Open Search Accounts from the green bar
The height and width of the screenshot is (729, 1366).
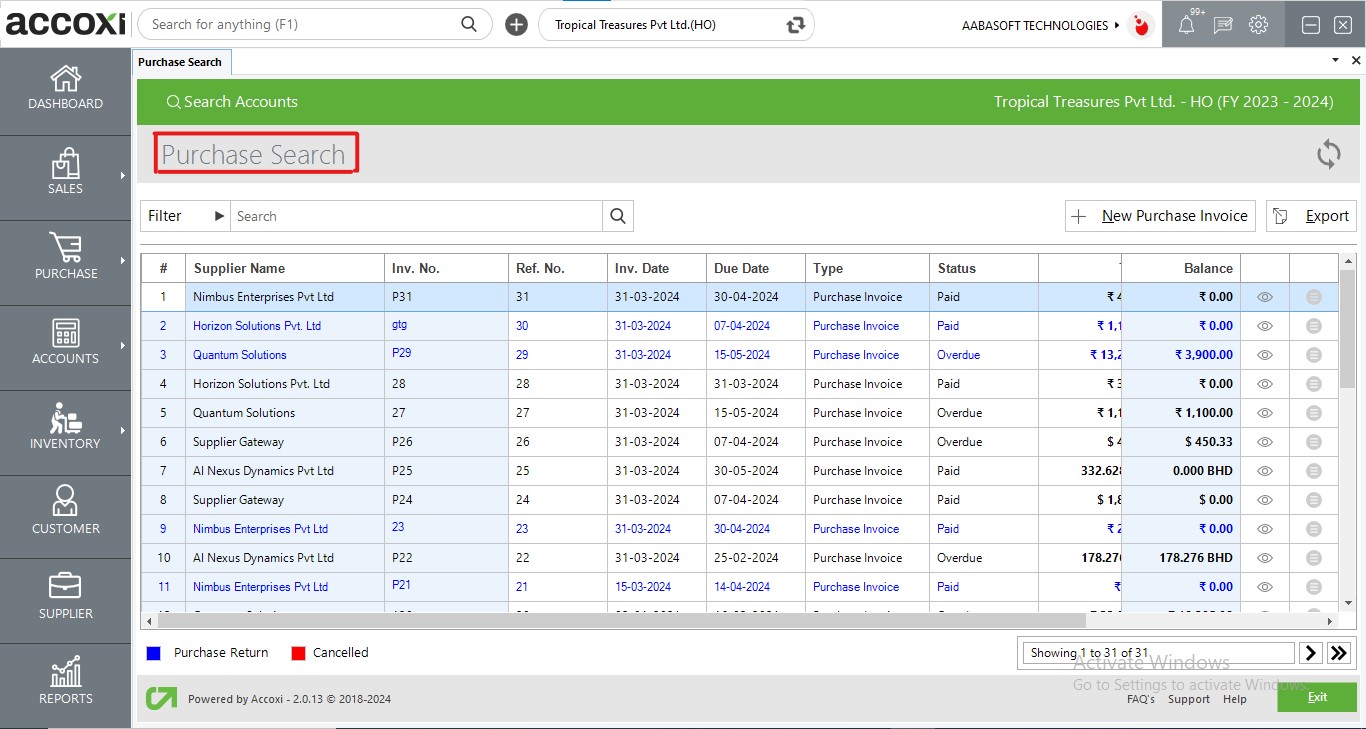tap(233, 101)
